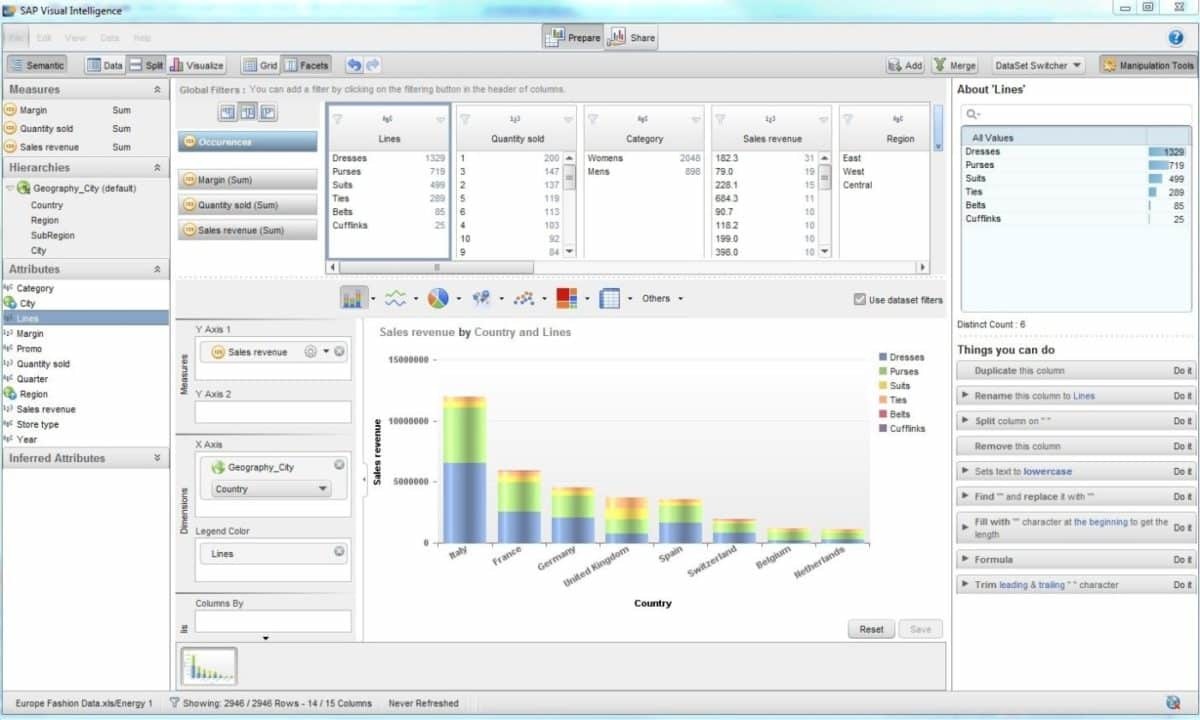The height and width of the screenshot is (720, 1200).
Task: Click the Add dataset button
Action: click(x=905, y=65)
